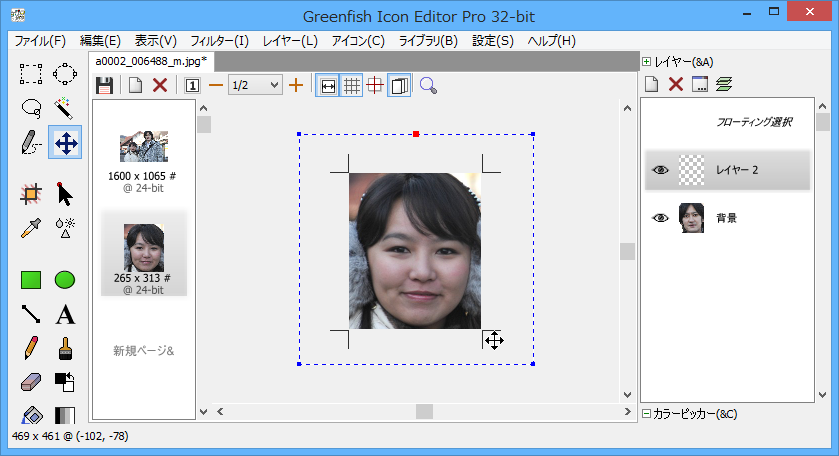Expand the レイヤー(&A) panel header
The height and width of the screenshot is (456, 839).
click(x=647, y=61)
